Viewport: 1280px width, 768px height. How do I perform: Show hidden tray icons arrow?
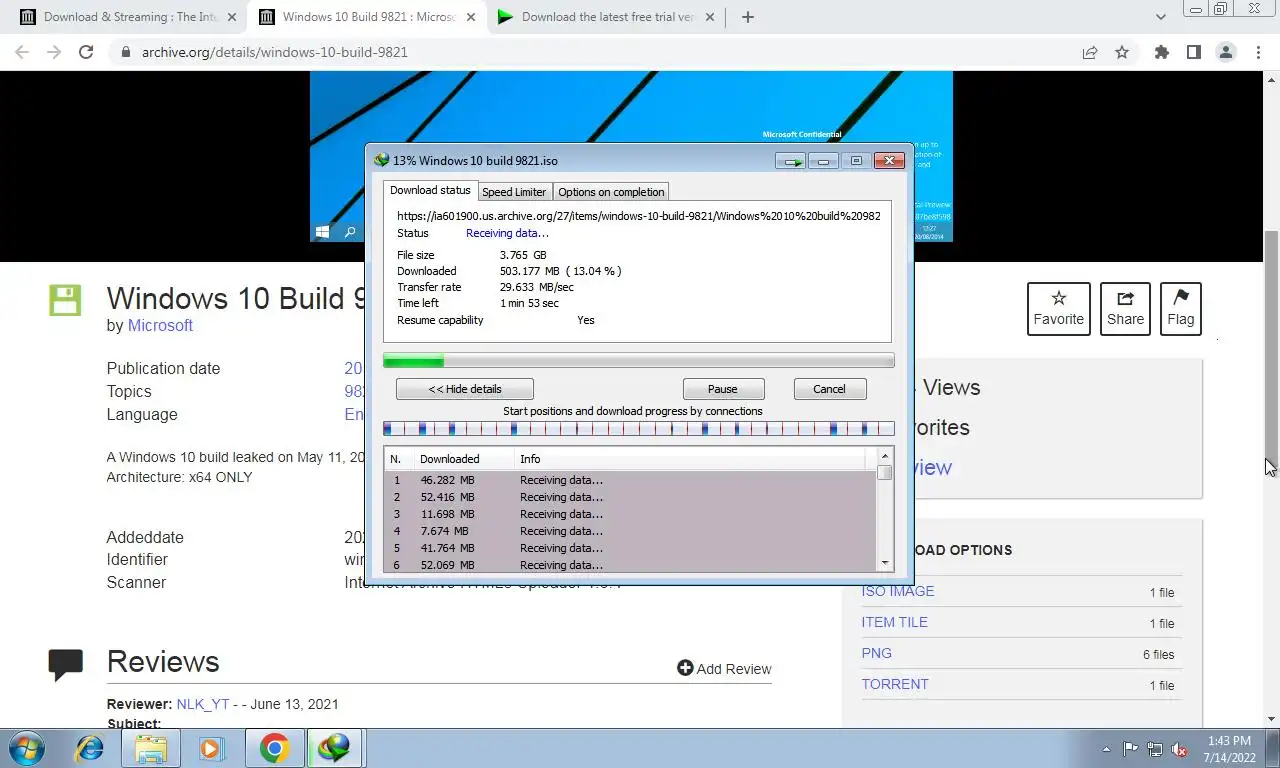[x=1106, y=749]
